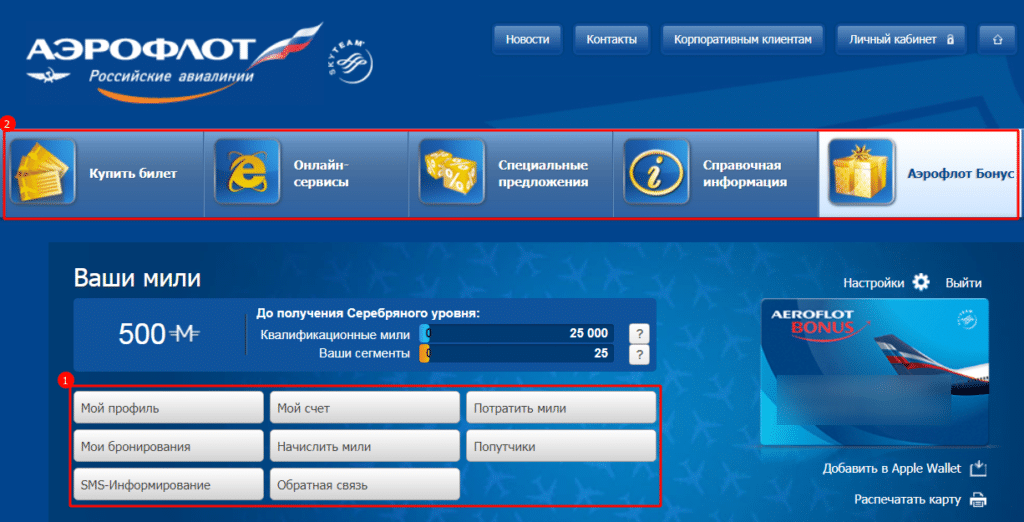Open the Мой профиль button
The height and width of the screenshot is (522, 1024).
168,408
